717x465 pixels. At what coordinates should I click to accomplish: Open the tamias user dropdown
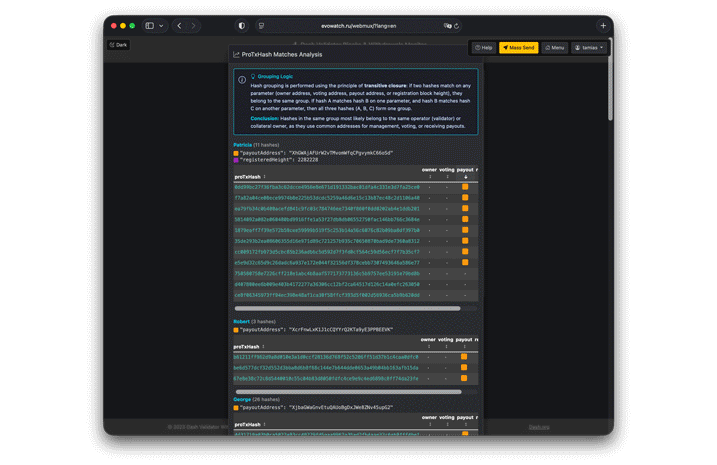589,47
